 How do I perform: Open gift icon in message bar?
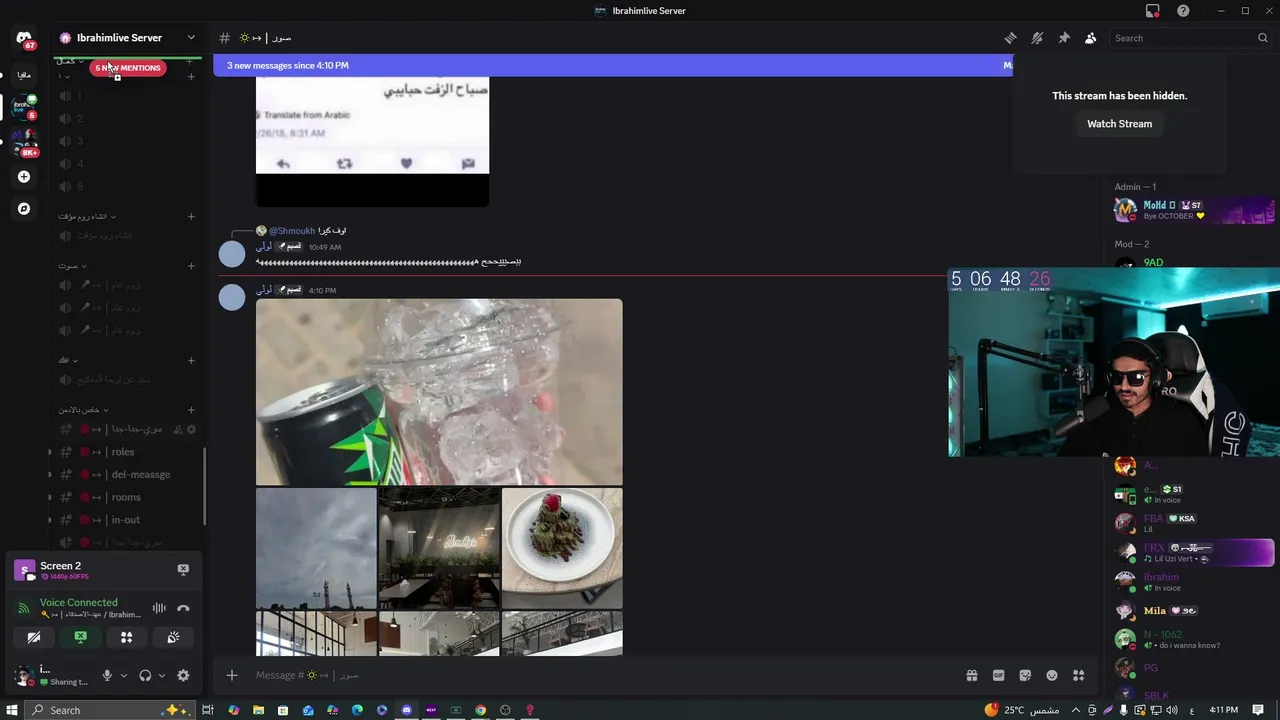click(x=971, y=675)
